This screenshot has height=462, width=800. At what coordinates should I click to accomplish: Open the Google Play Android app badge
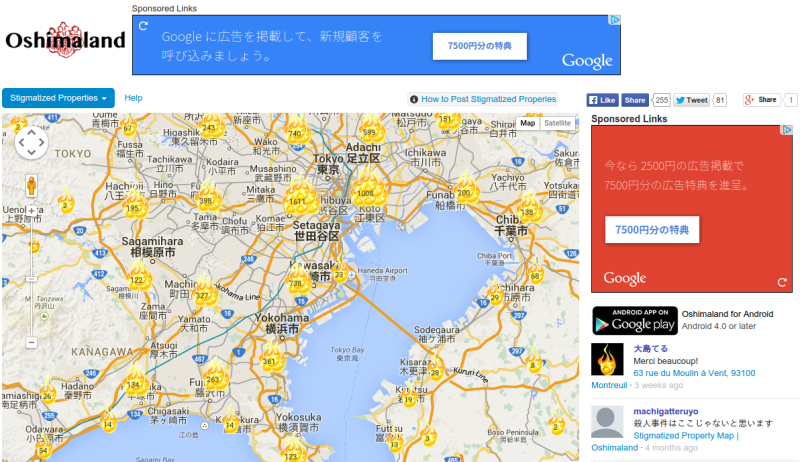[635, 320]
